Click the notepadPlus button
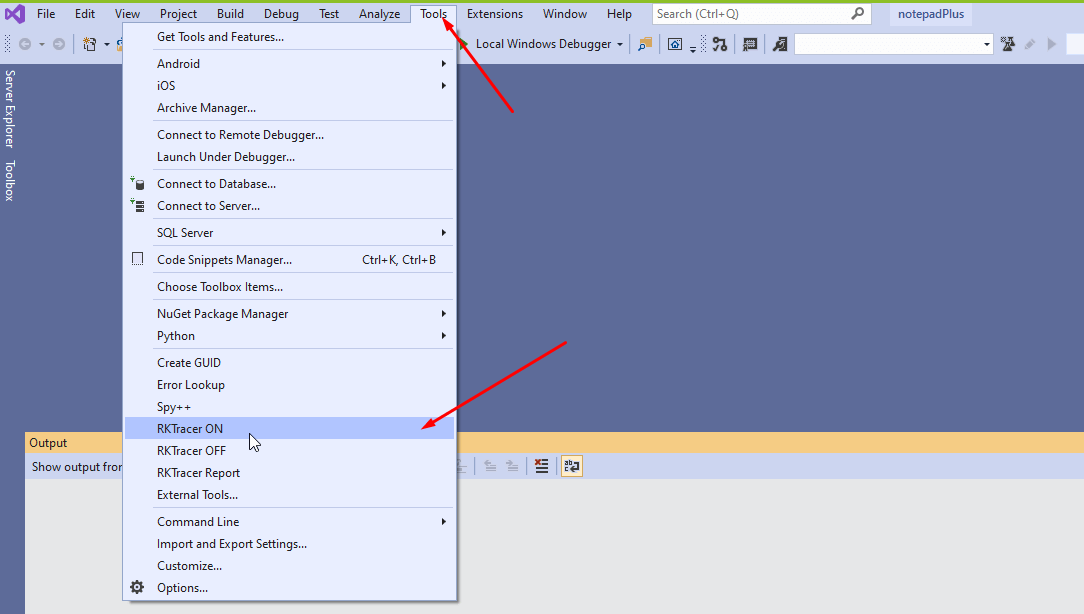The width and height of the screenshot is (1084, 614). 931,13
